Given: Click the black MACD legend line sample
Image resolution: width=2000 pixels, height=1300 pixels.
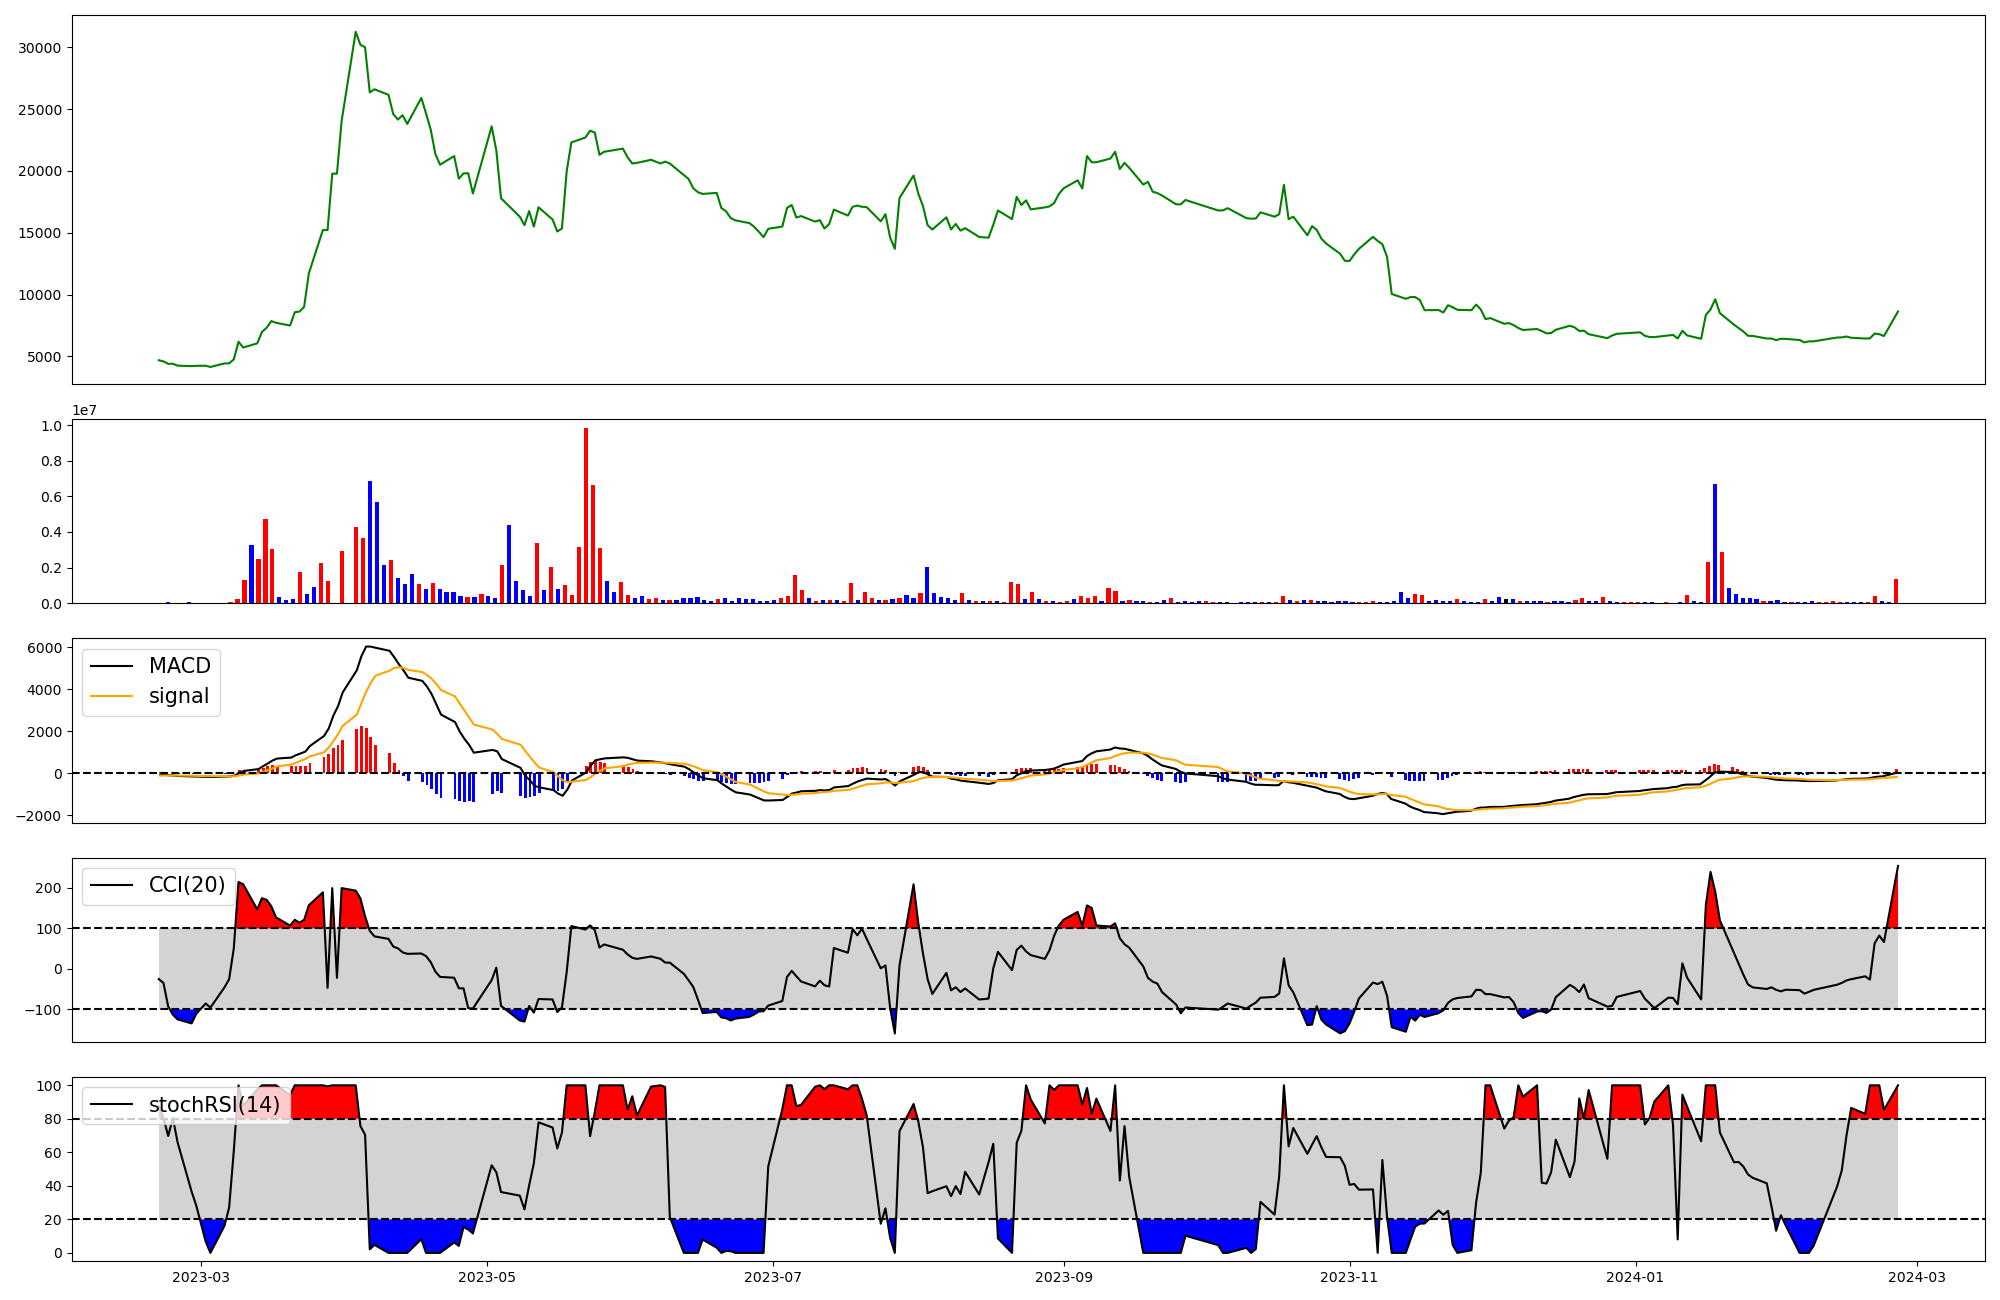Looking at the screenshot, I should [112, 667].
